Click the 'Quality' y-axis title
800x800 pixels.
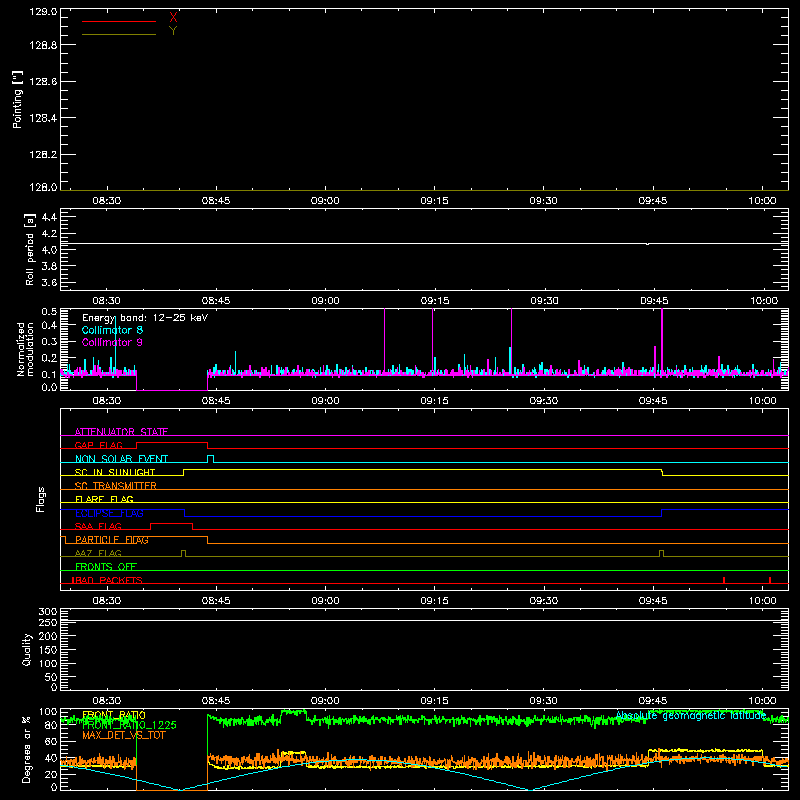[27, 649]
